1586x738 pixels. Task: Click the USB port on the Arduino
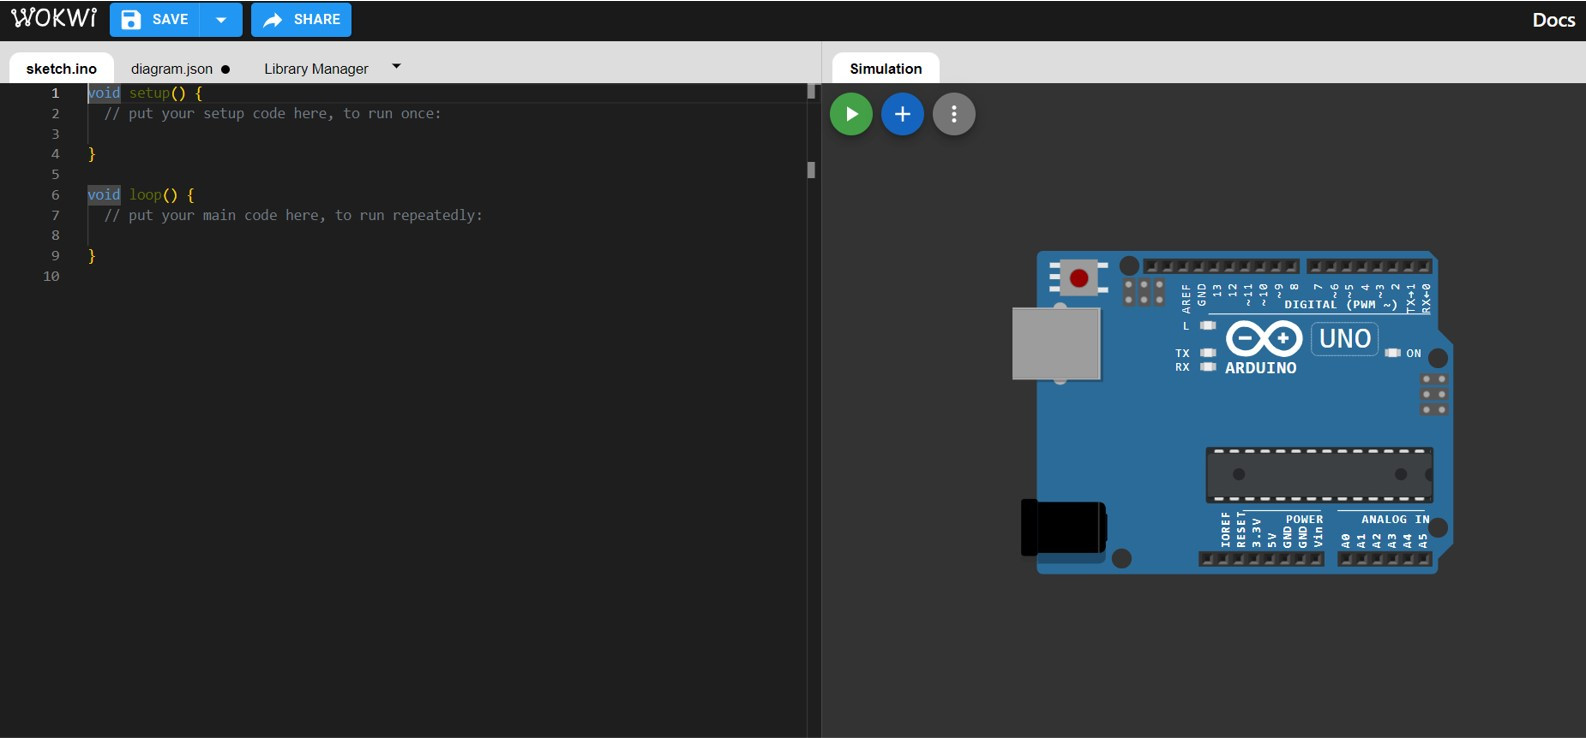1056,344
